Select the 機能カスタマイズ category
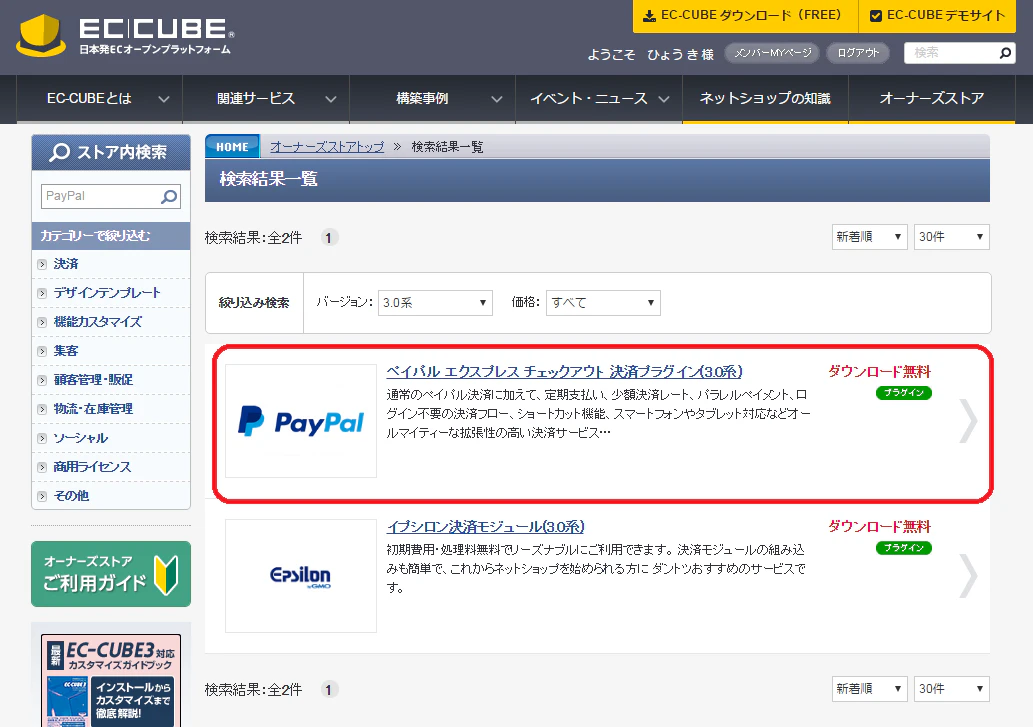The image size is (1033, 727). click(x=98, y=322)
